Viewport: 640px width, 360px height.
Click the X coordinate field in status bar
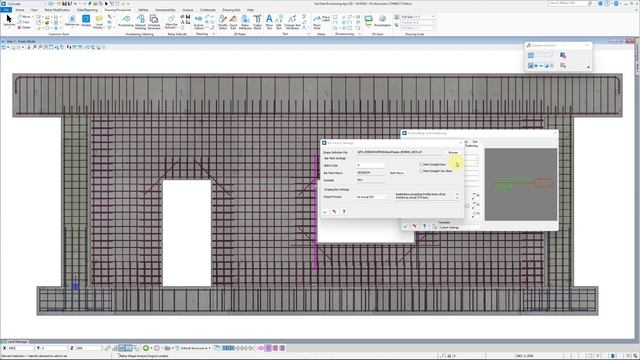[21, 348]
